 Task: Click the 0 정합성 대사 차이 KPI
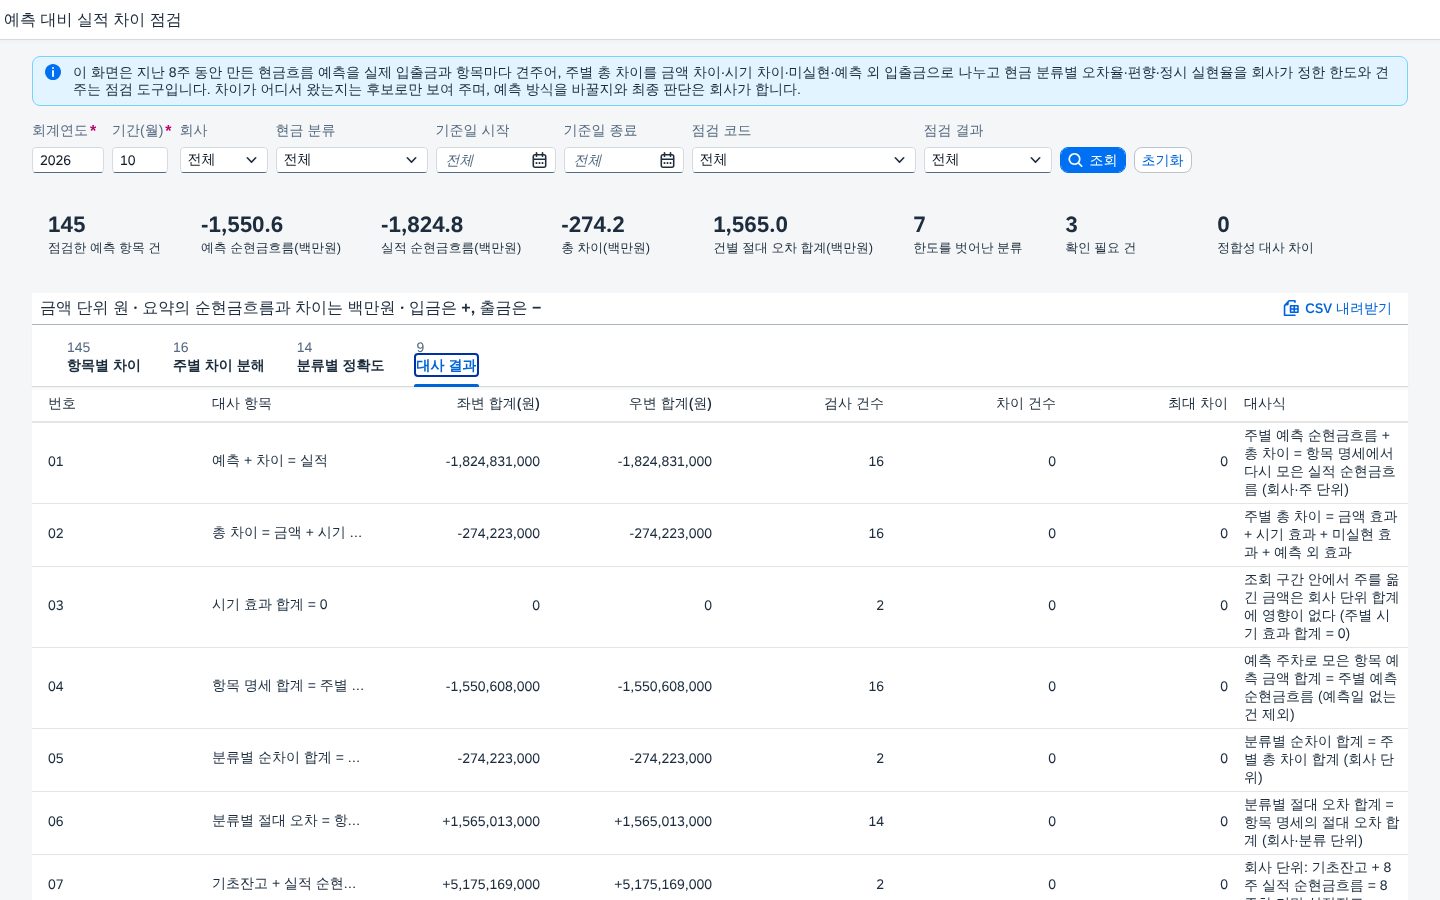(x=1265, y=234)
